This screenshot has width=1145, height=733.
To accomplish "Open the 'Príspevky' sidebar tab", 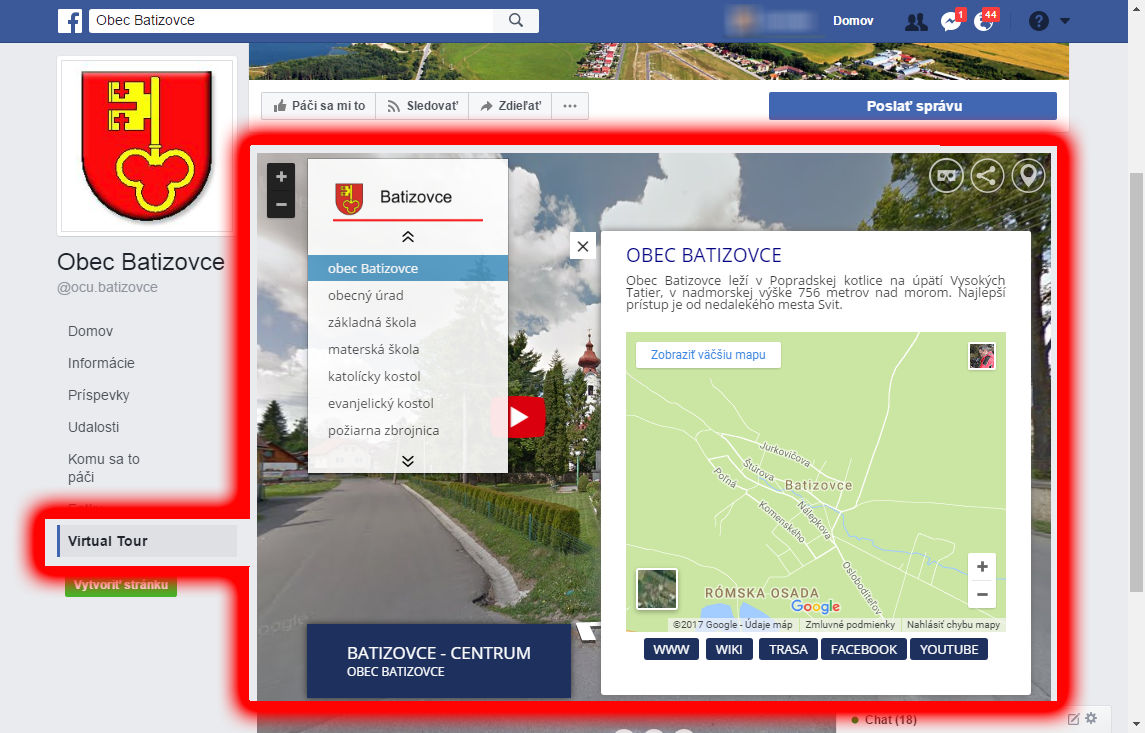I will click(x=99, y=395).
